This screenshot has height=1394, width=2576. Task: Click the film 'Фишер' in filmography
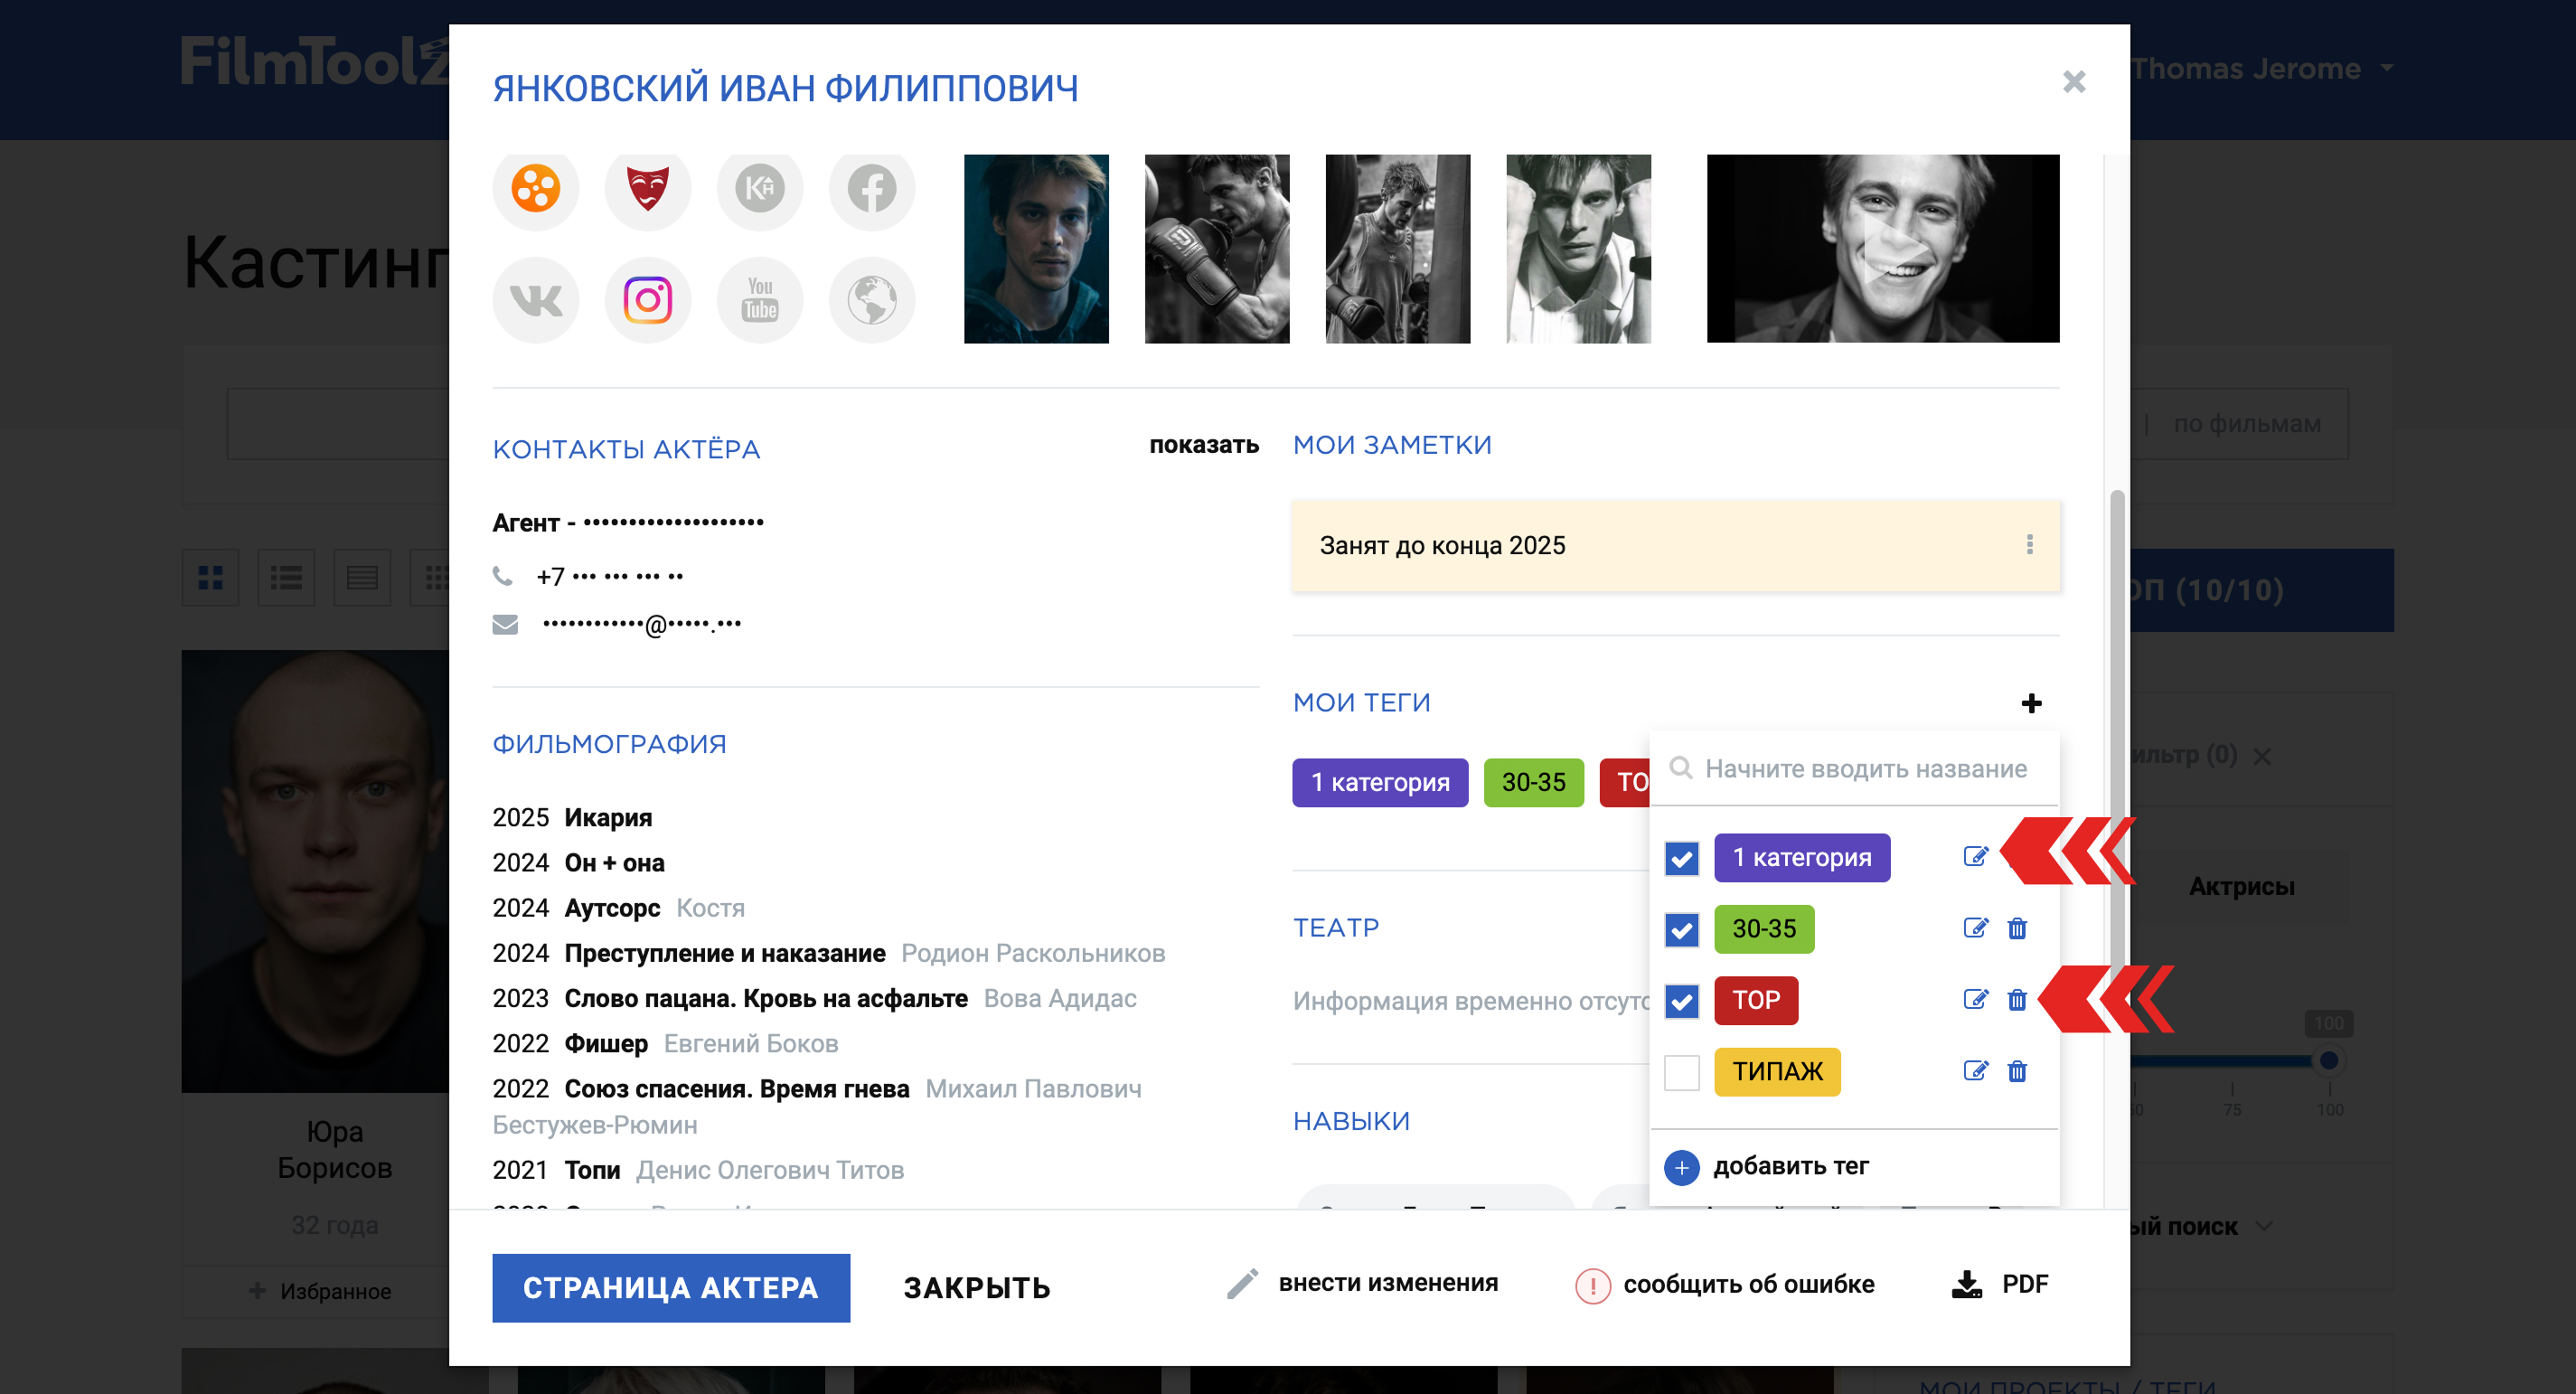click(x=606, y=1043)
